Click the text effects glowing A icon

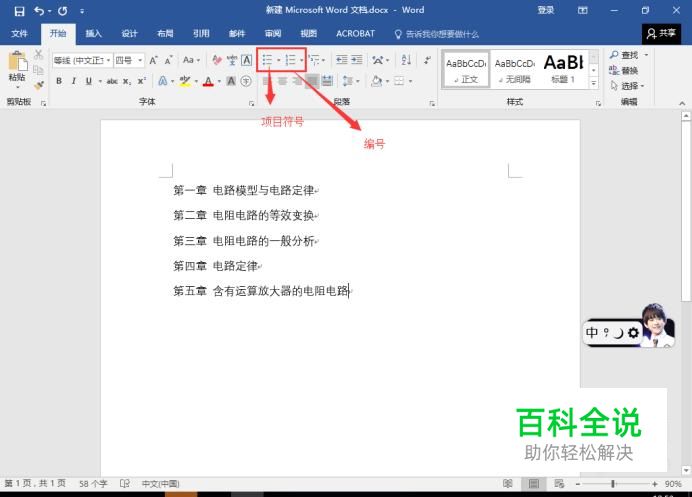coord(163,81)
